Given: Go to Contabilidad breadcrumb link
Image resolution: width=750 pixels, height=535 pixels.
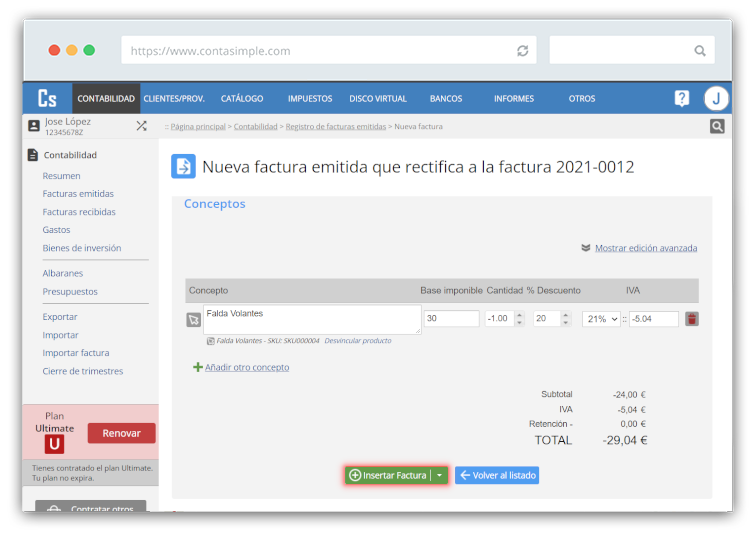Looking at the screenshot, I should tap(255, 126).
